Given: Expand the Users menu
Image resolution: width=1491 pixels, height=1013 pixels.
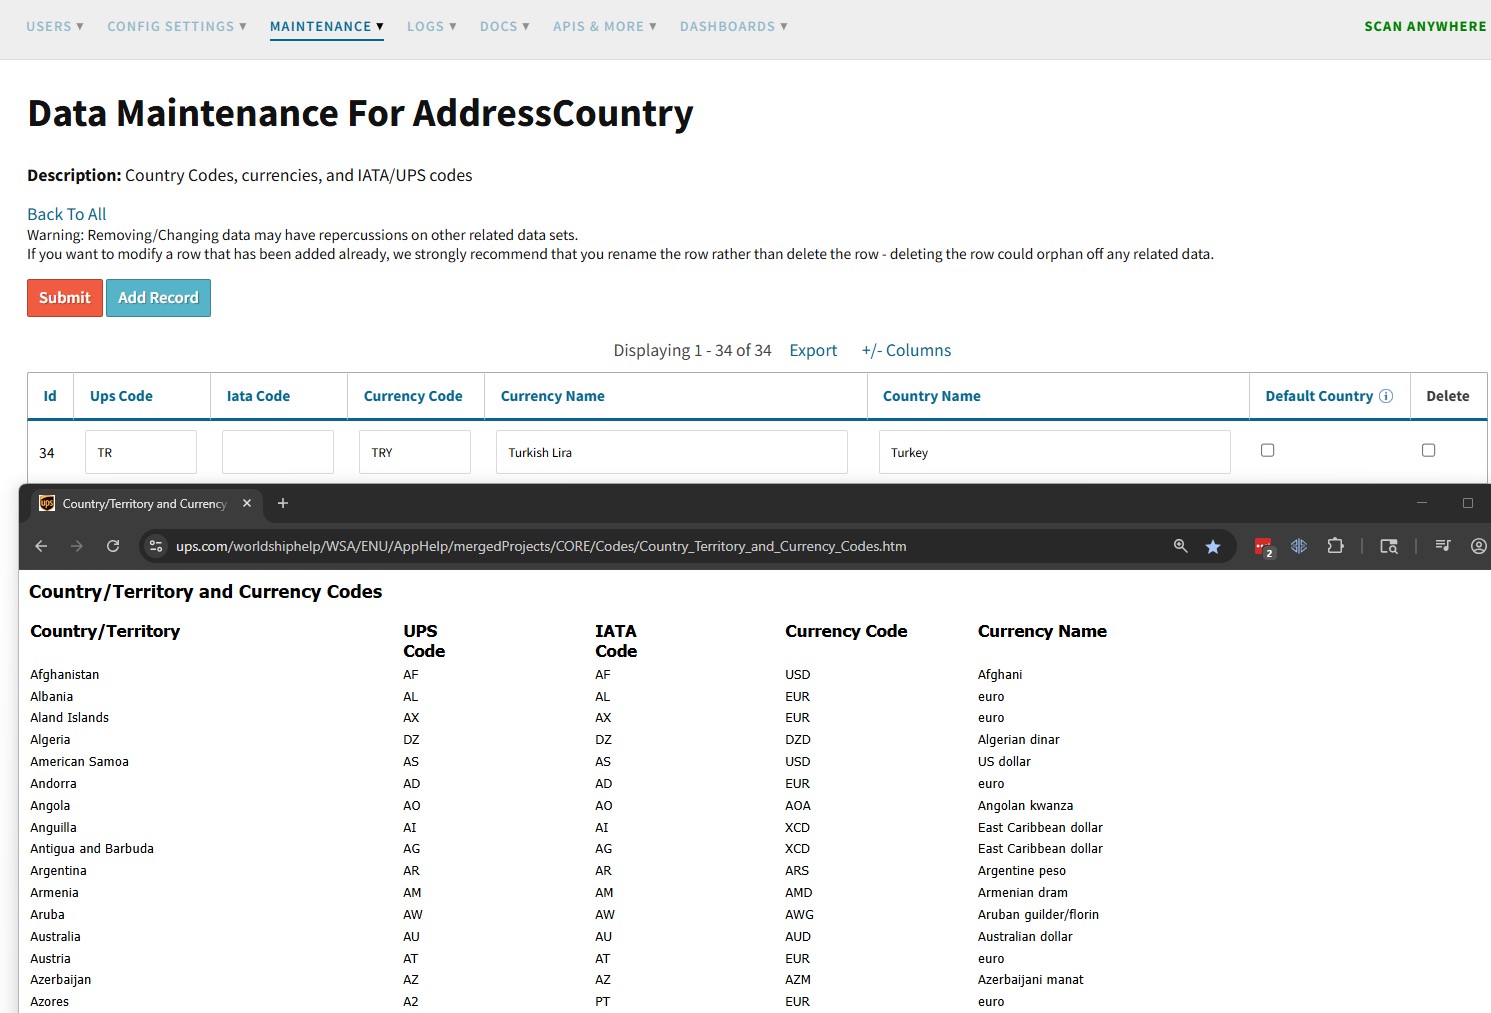Looking at the screenshot, I should click(x=55, y=26).
